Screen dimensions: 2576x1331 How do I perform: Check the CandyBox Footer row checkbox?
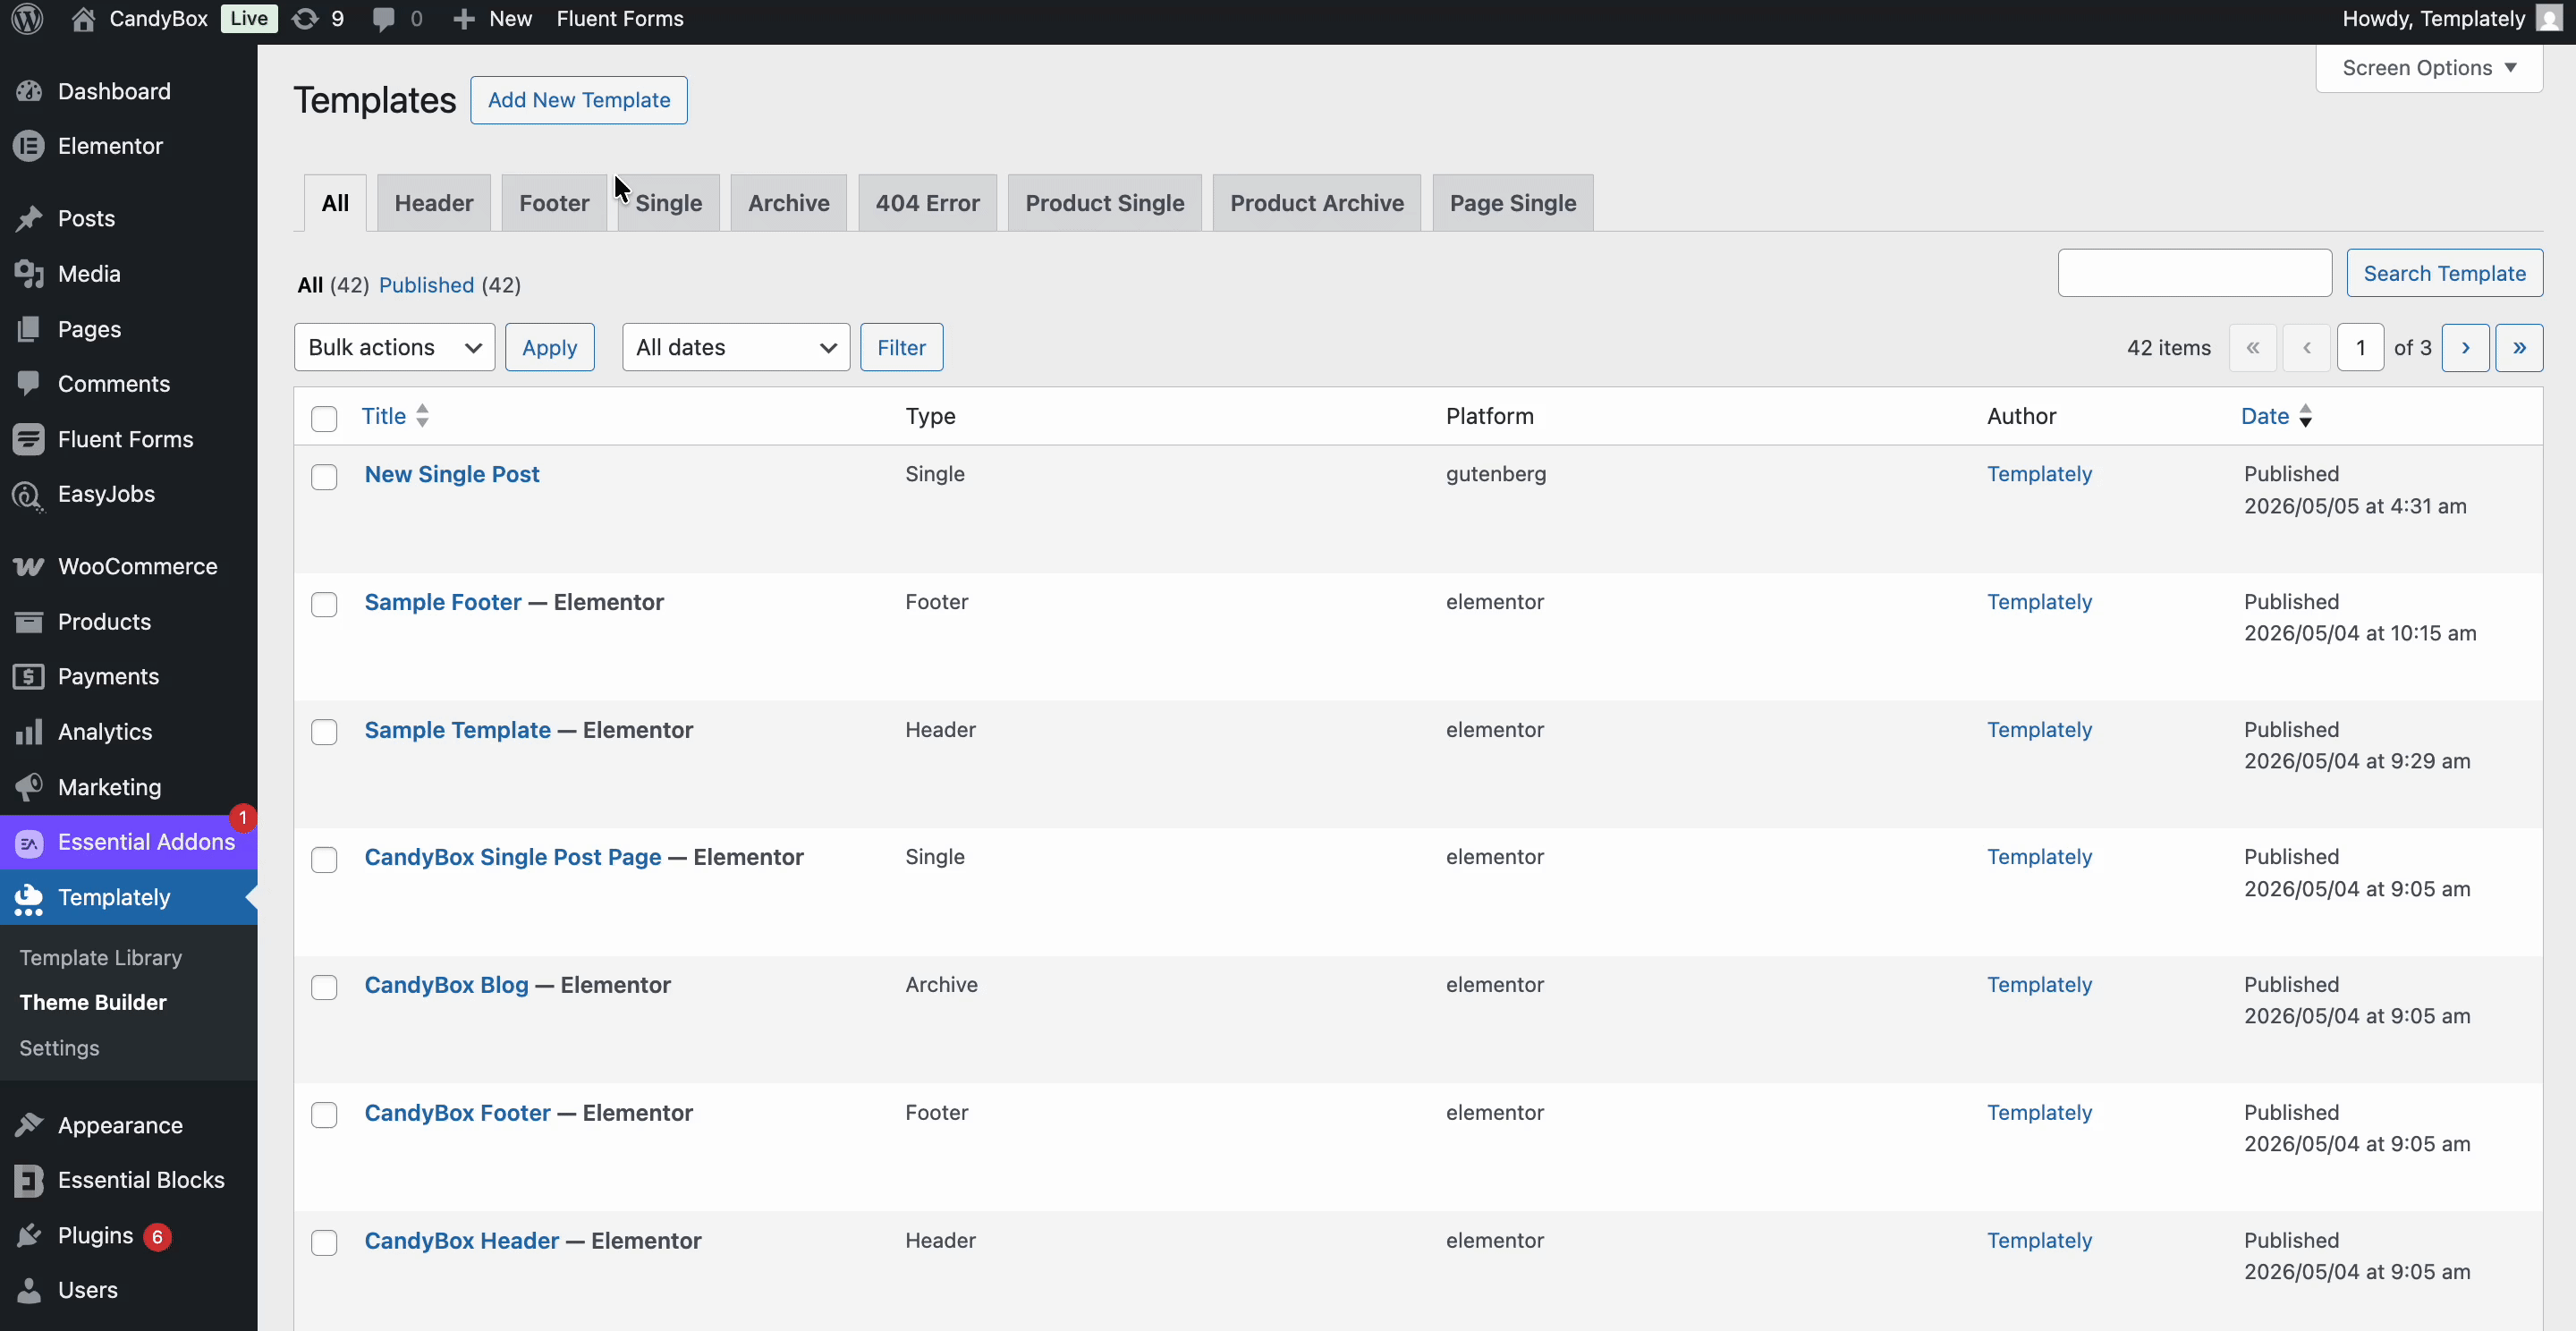coord(324,1115)
